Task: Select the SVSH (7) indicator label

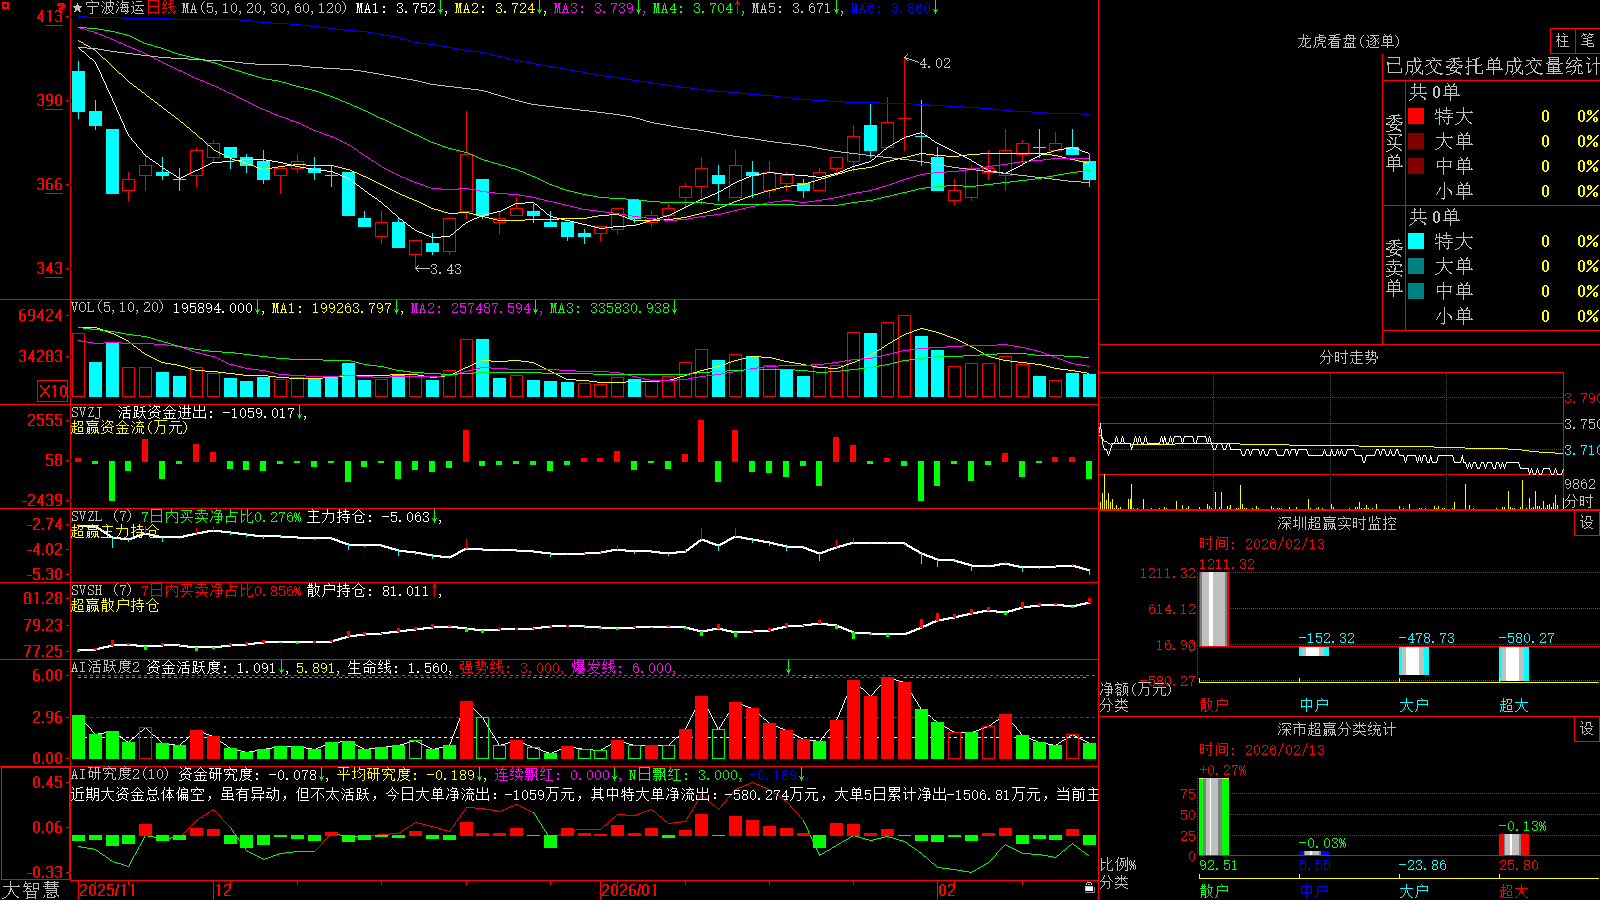Action: pyautogui.click(x=101, y=591)
